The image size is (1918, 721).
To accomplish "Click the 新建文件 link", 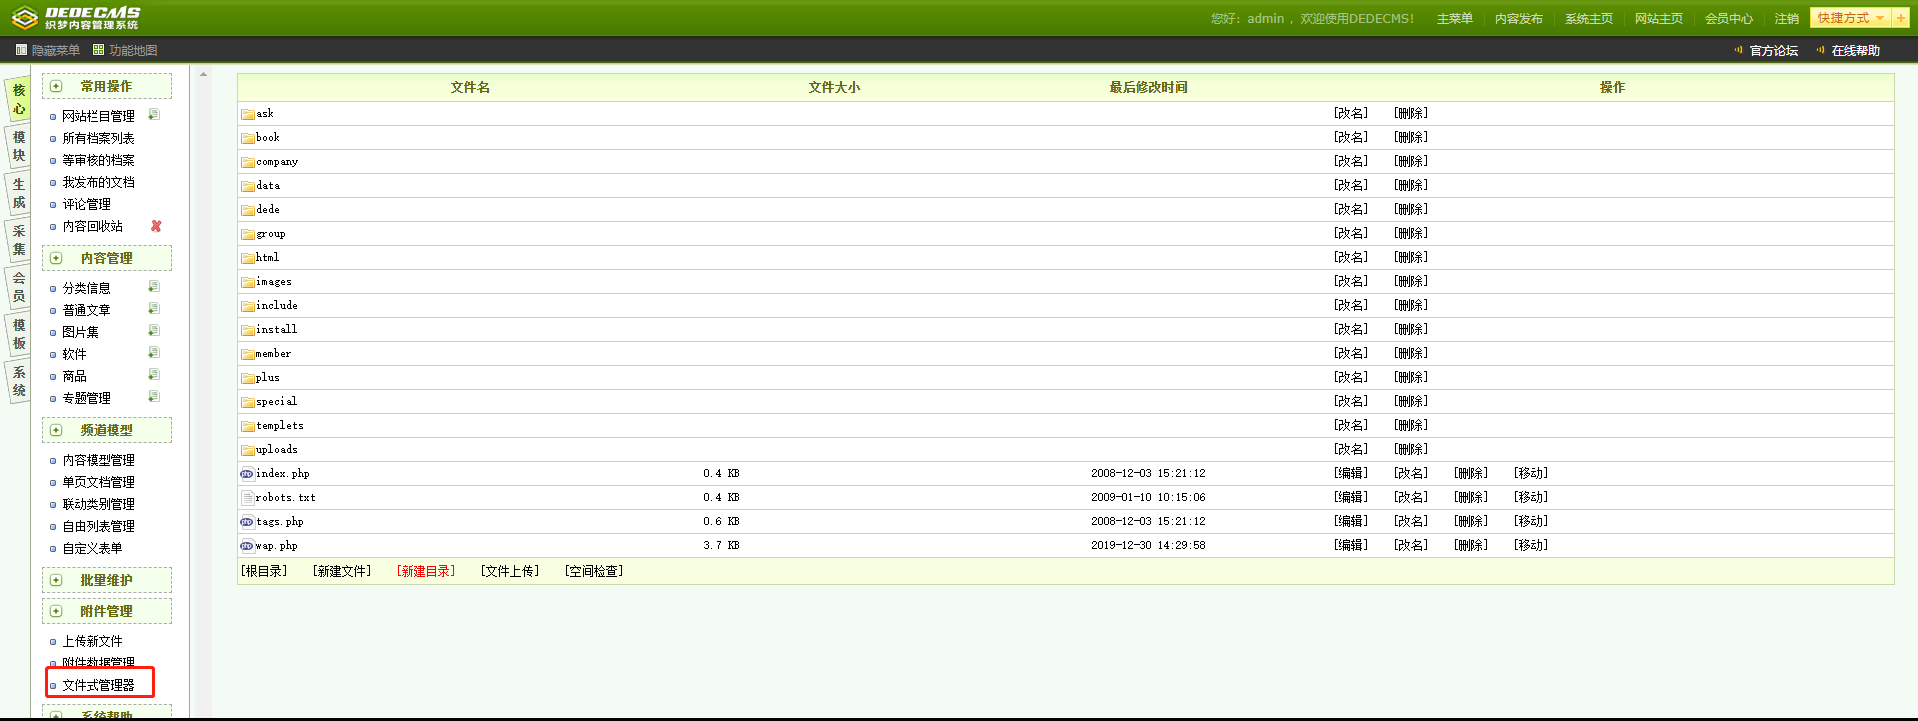I will coord(342,571).
